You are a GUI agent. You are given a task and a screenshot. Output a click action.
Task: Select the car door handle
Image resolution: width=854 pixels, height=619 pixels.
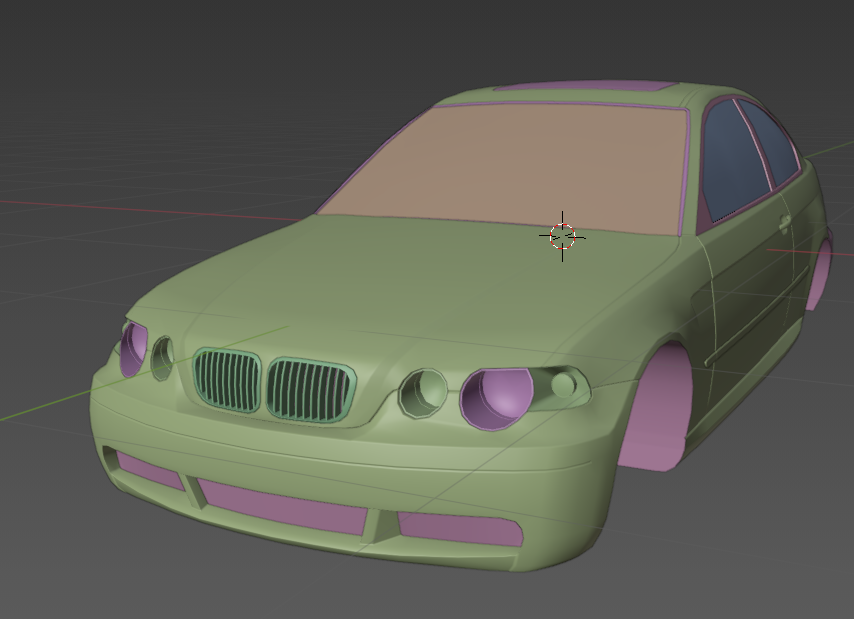point(784,222)
